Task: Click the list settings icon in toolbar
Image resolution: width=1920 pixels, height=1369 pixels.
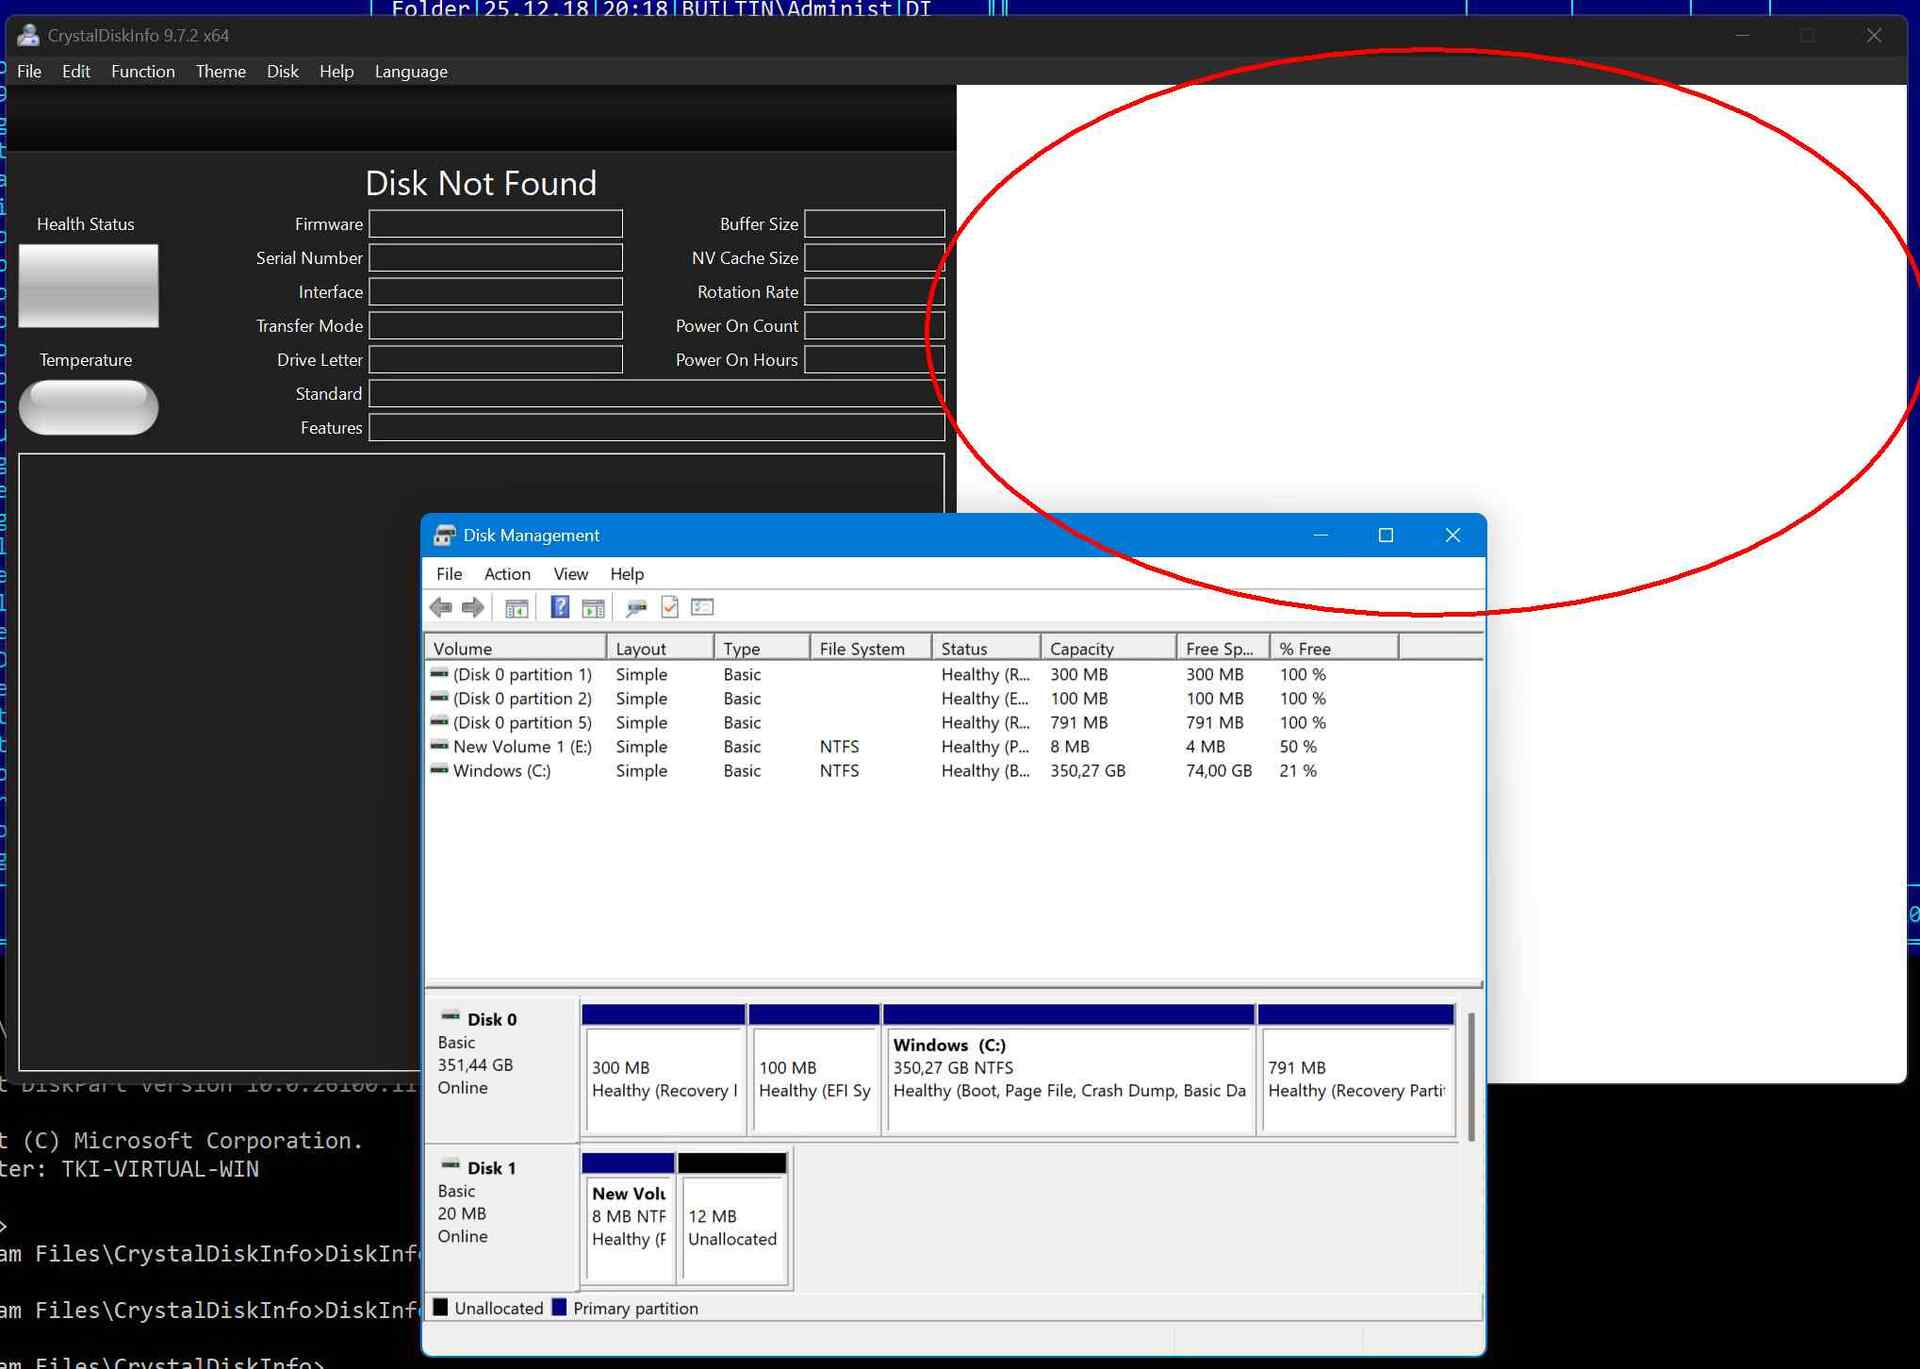Action: click(702, 607)
